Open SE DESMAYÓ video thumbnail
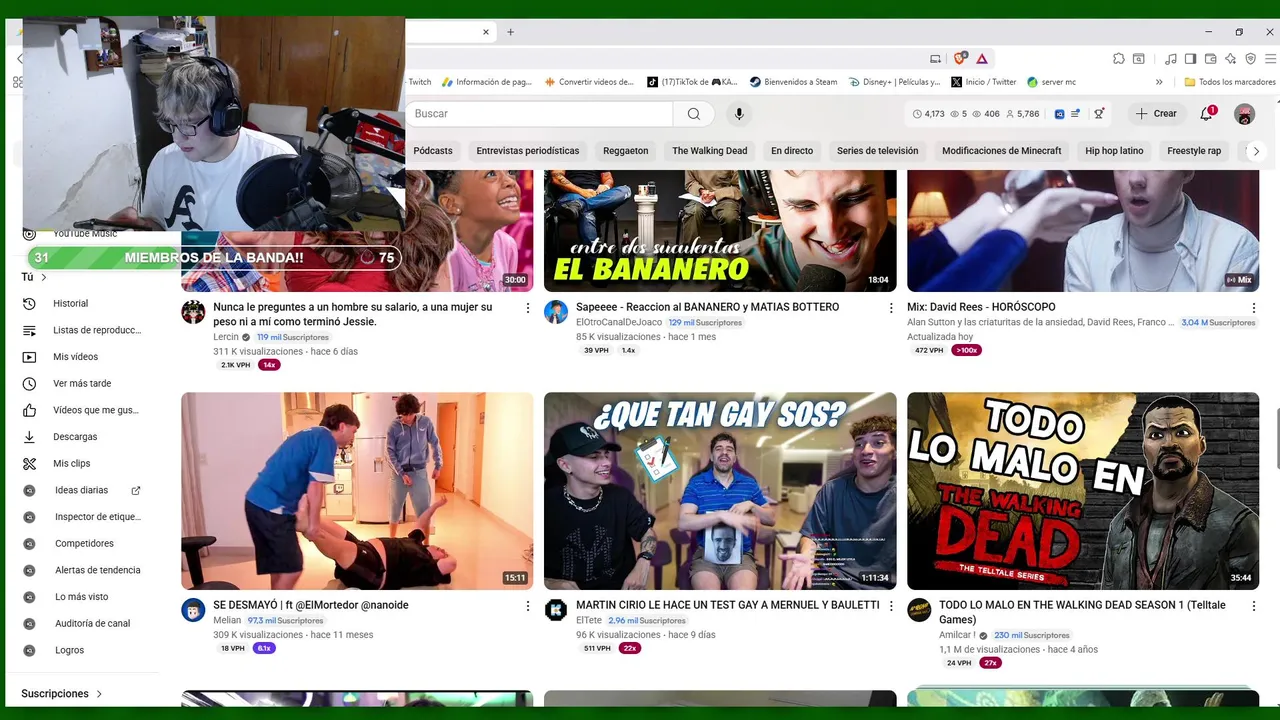This screenshot has width=1280, height=720. (x=357, y=491)
